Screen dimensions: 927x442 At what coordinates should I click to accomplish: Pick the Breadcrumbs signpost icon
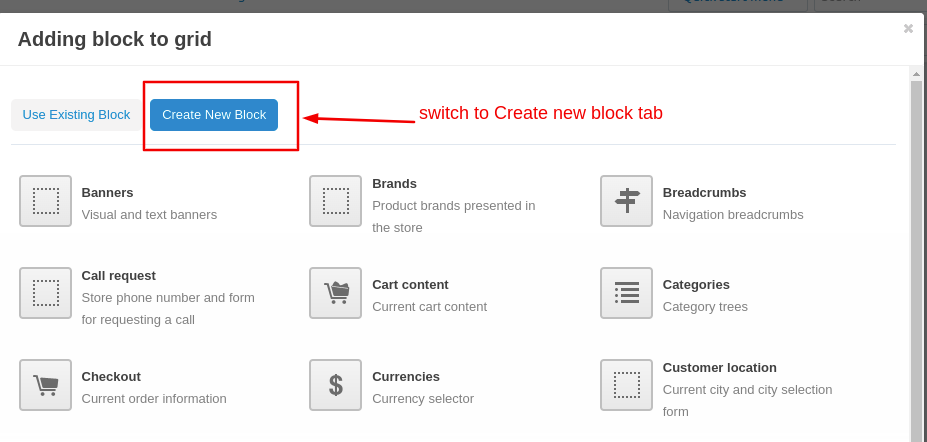626,201
